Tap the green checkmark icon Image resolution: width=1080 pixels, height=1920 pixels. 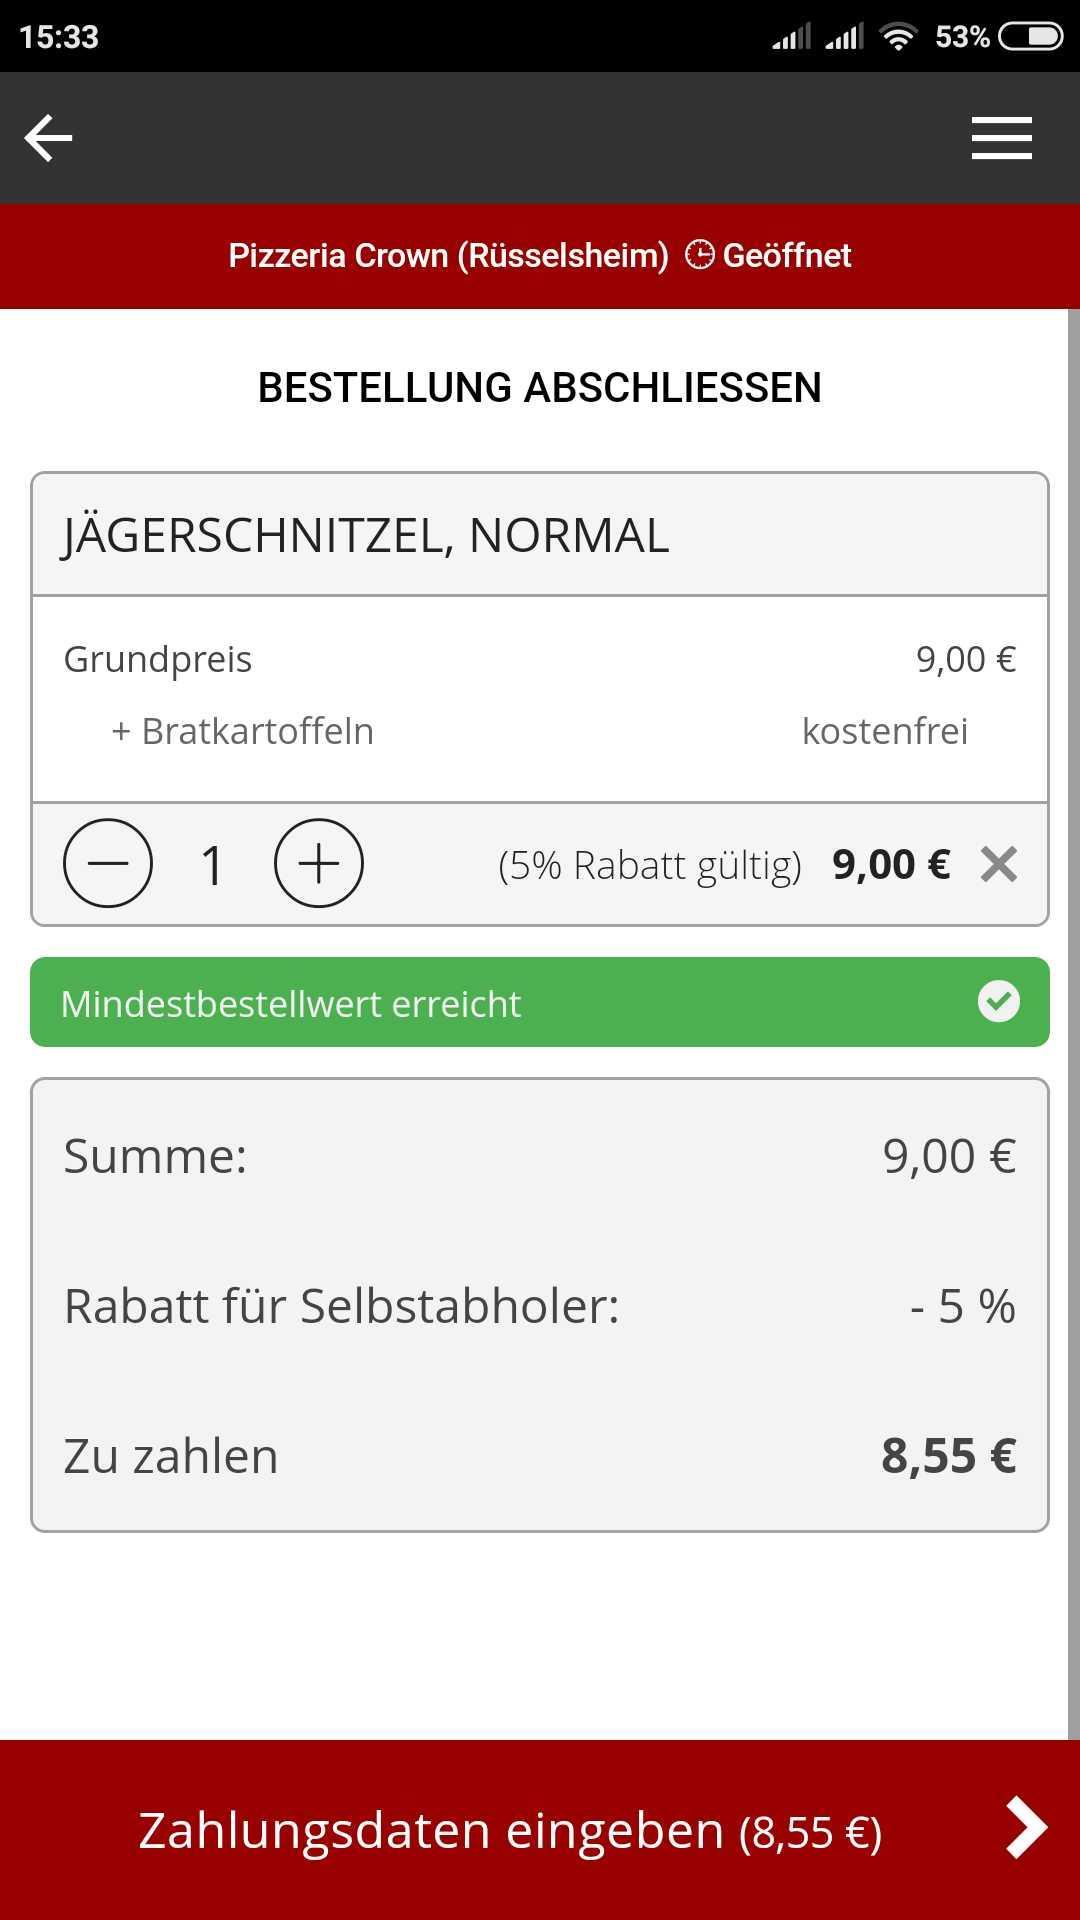coord(998,1001)
